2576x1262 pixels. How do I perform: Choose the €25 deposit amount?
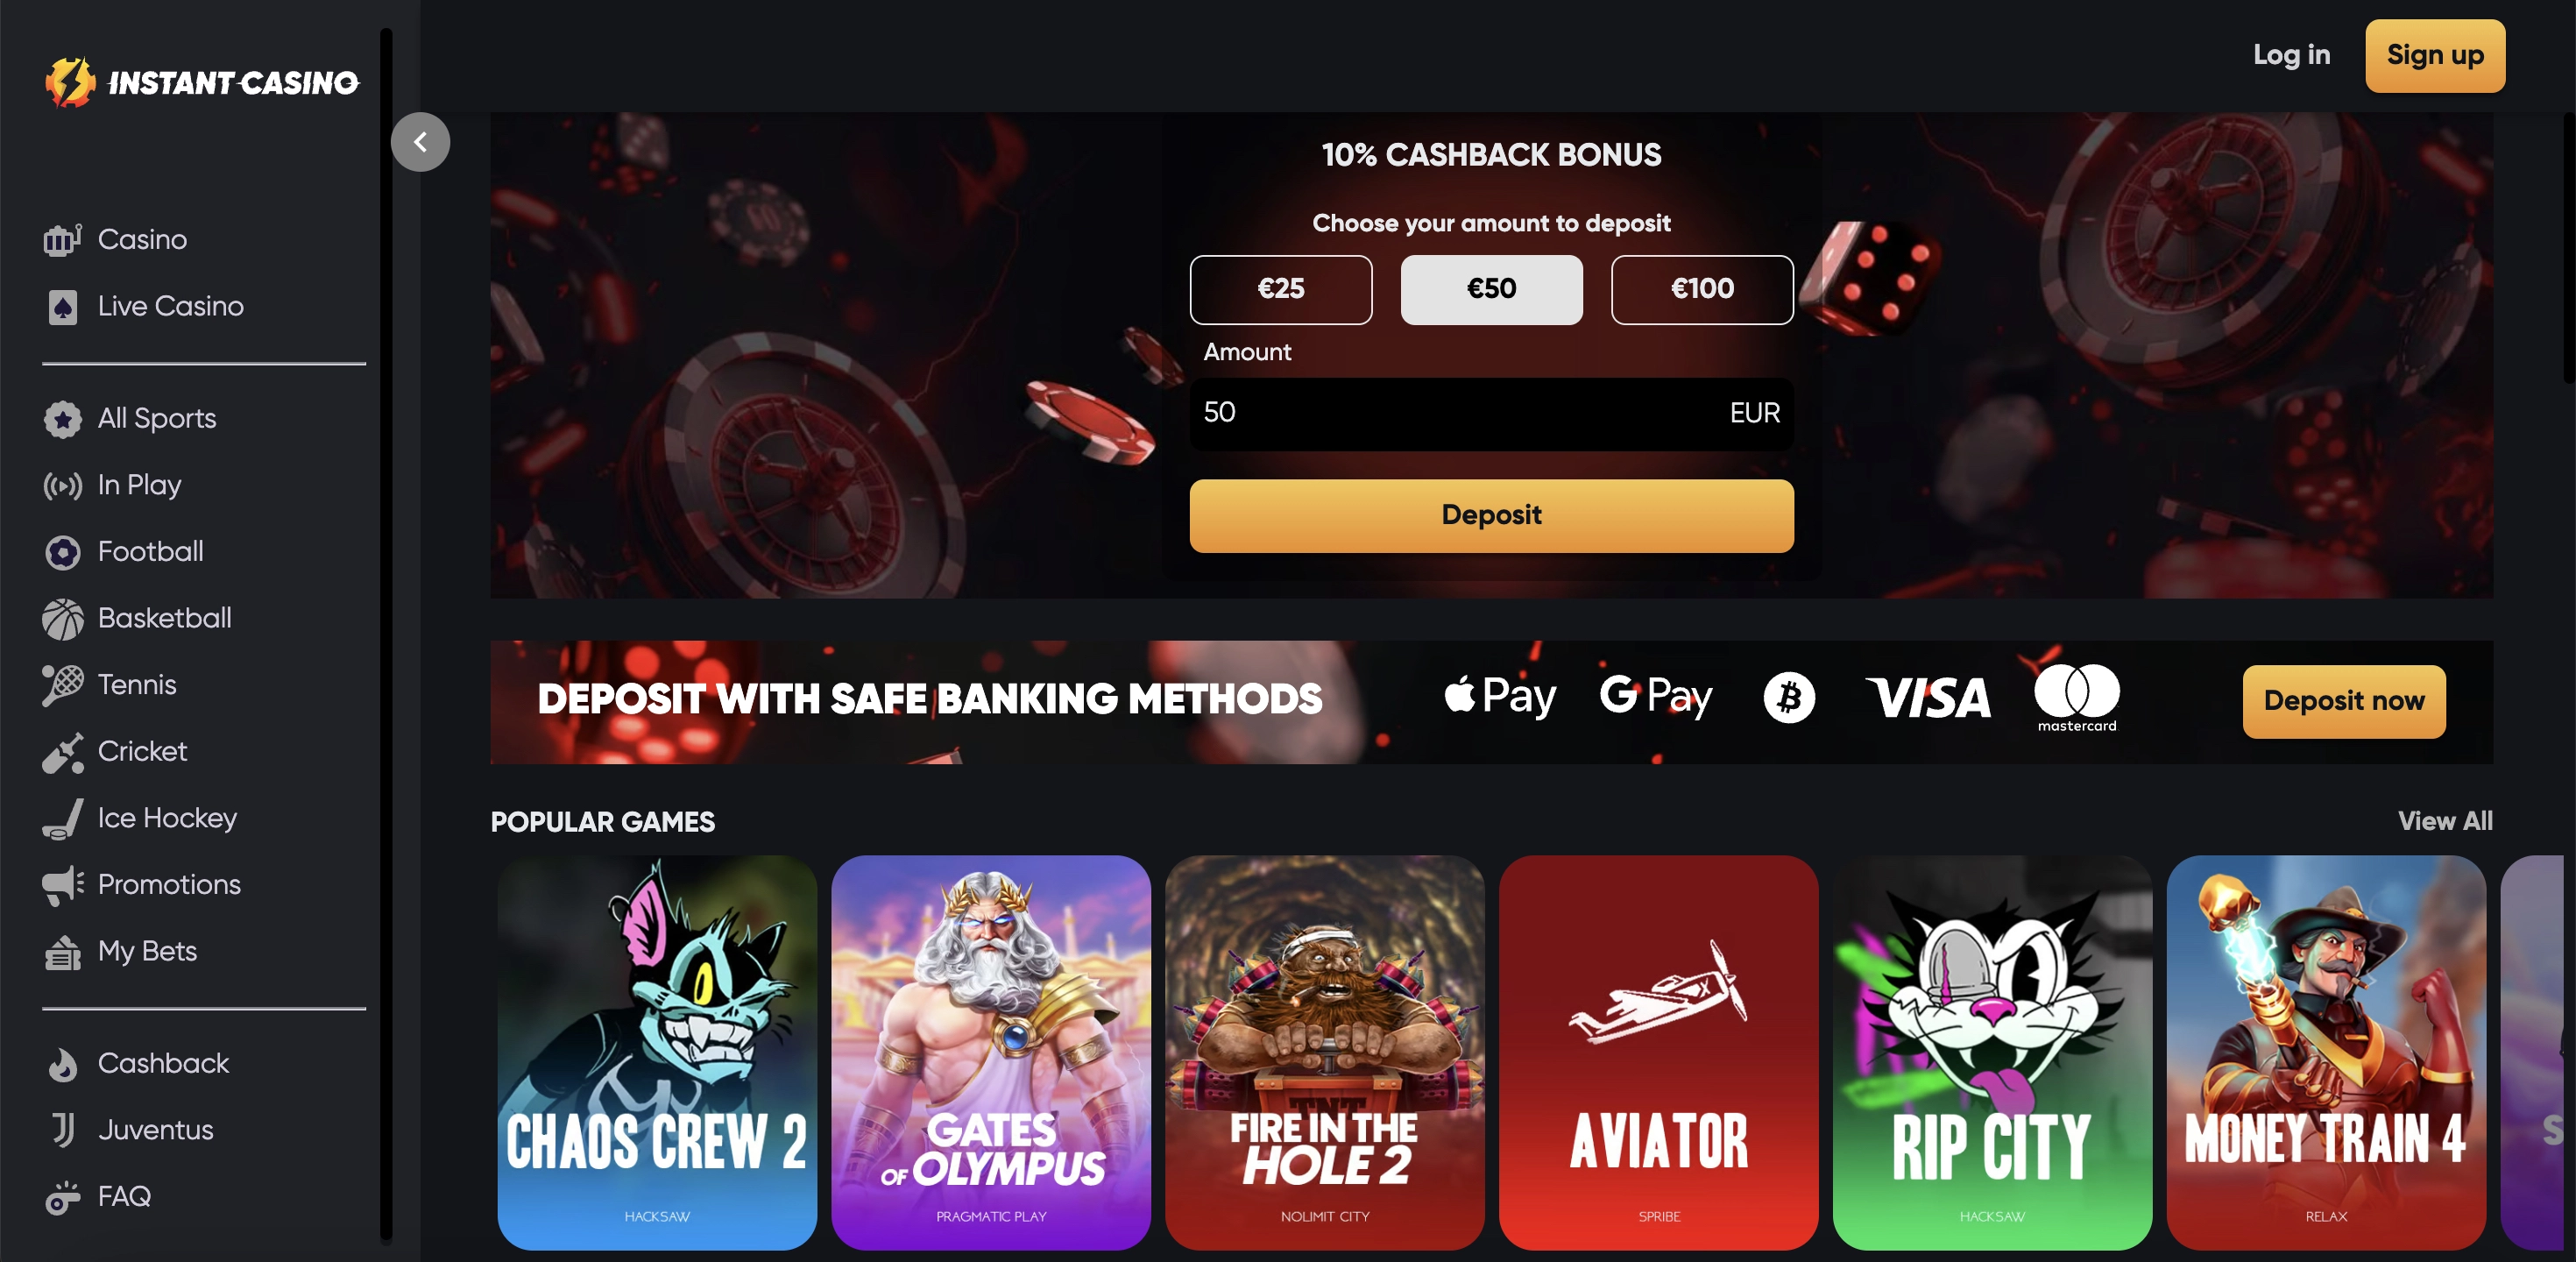point(1280,289)
